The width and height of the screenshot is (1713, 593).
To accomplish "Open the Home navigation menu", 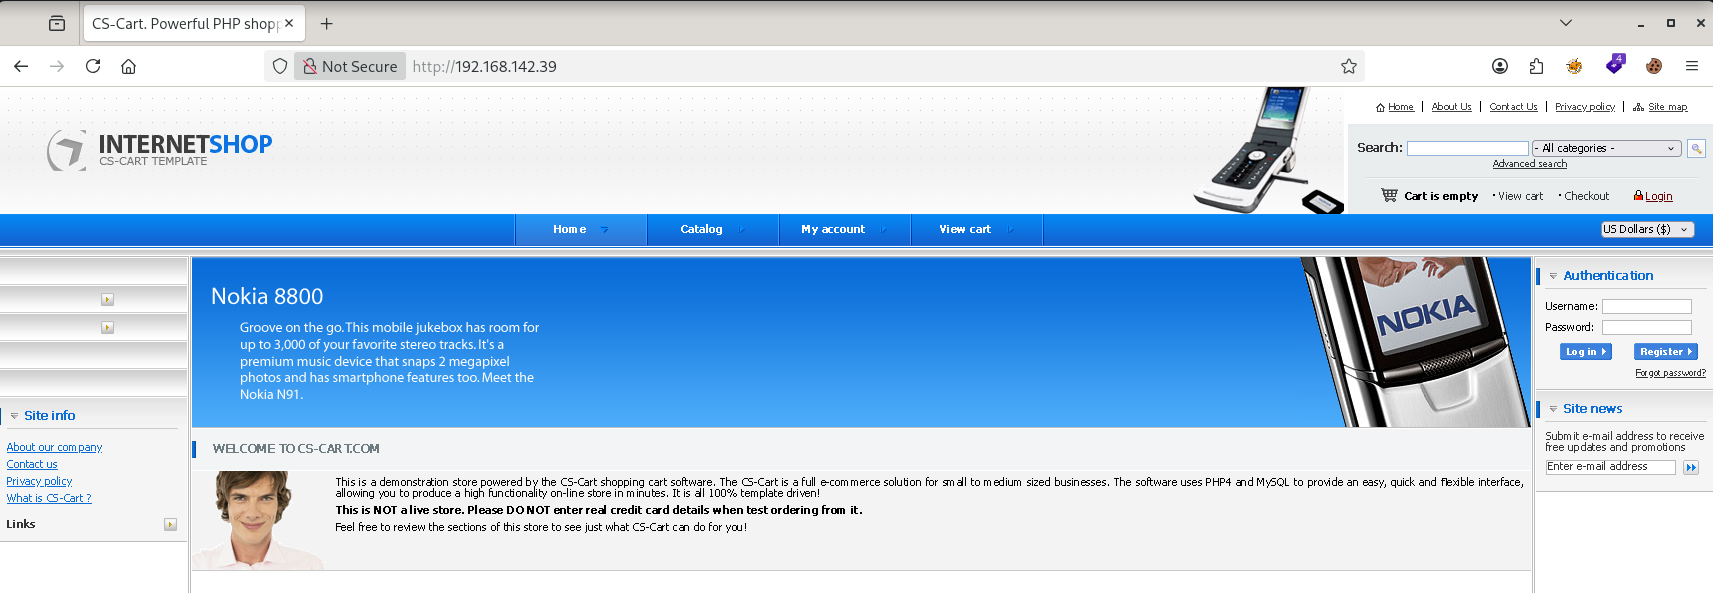I will [580, 229].
